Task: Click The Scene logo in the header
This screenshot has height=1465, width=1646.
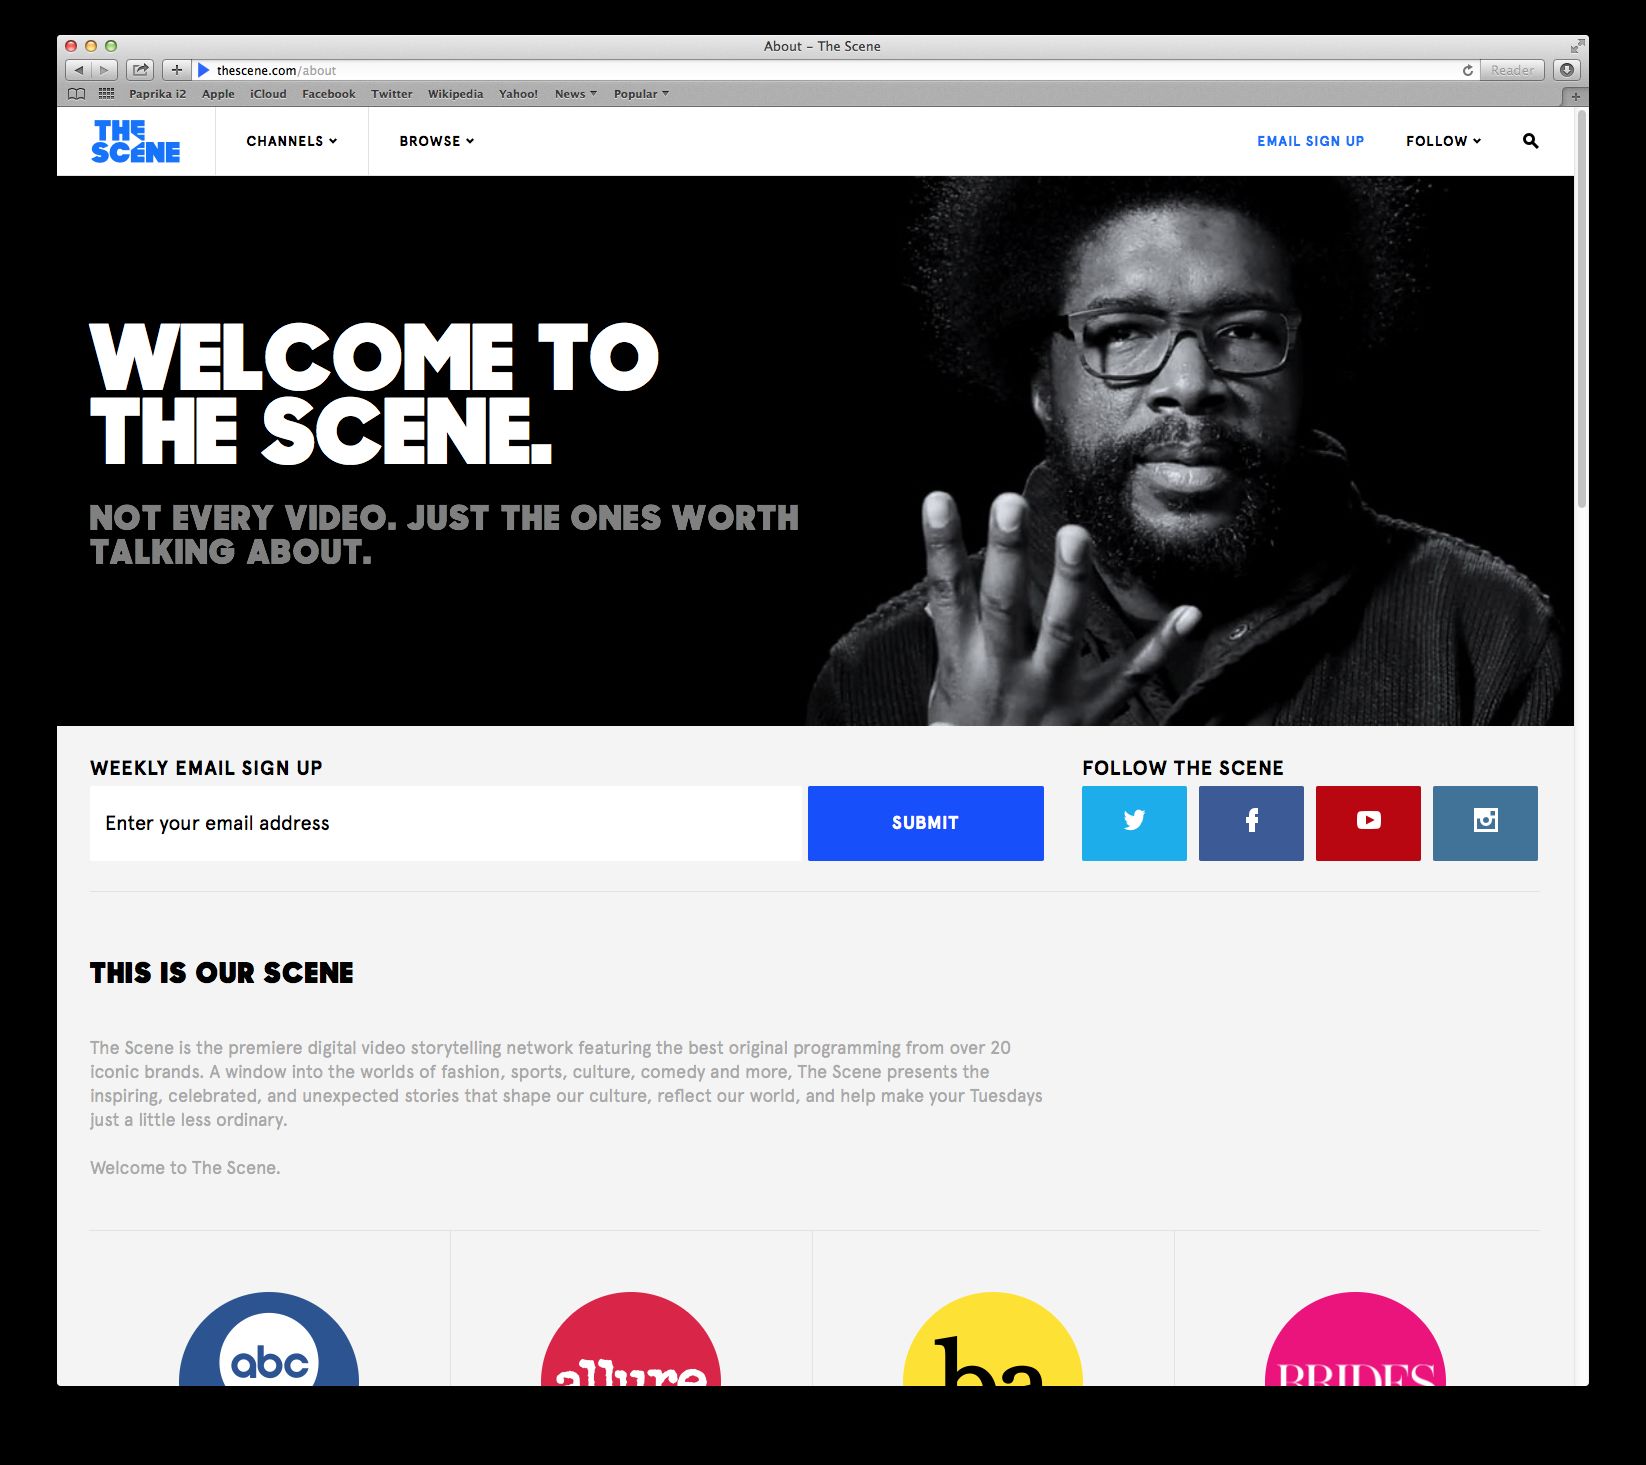Action: (x=136, y=141)
